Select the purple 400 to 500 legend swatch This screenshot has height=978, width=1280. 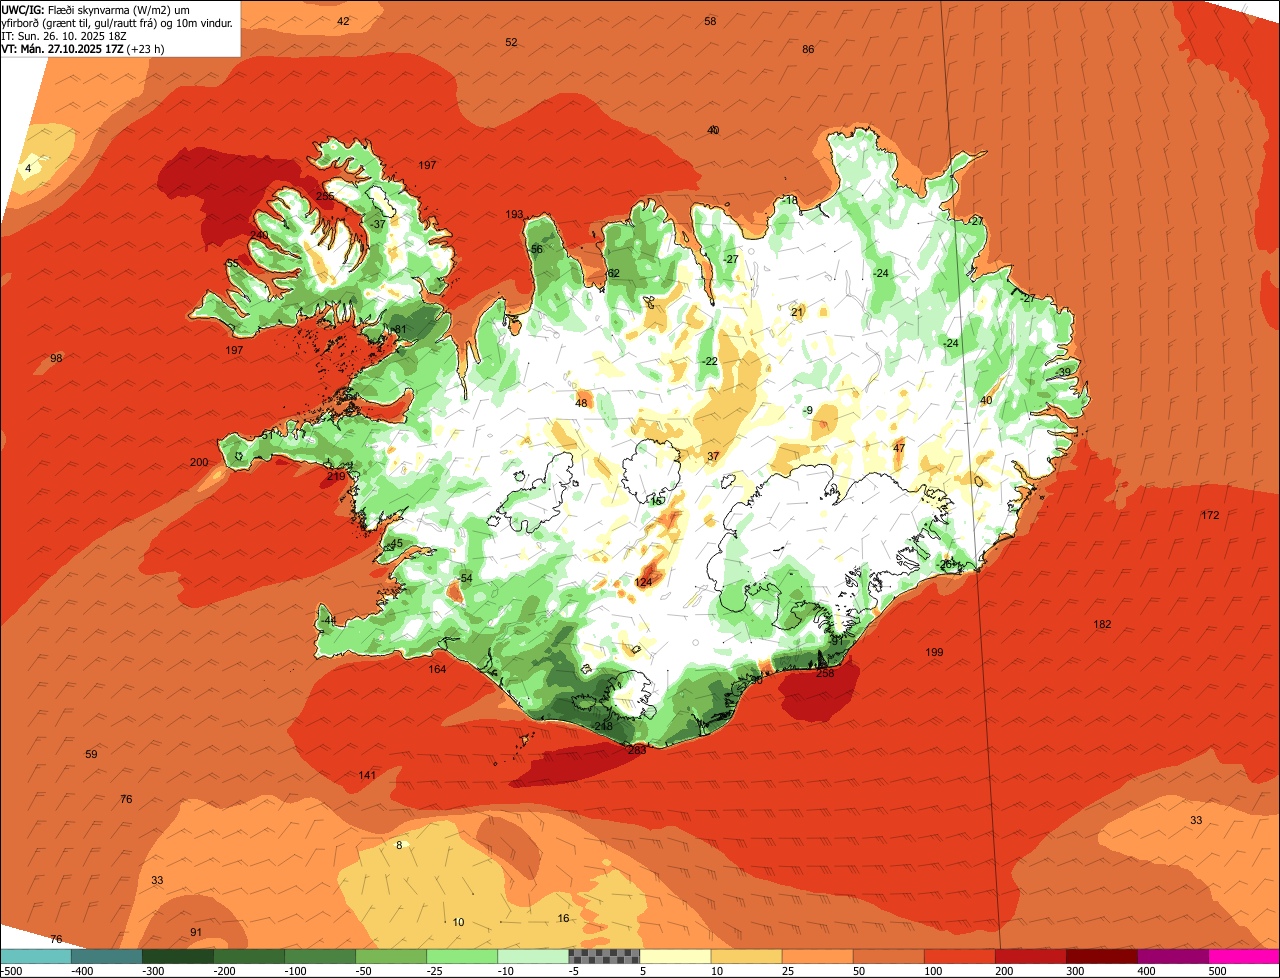[1173, 956]
